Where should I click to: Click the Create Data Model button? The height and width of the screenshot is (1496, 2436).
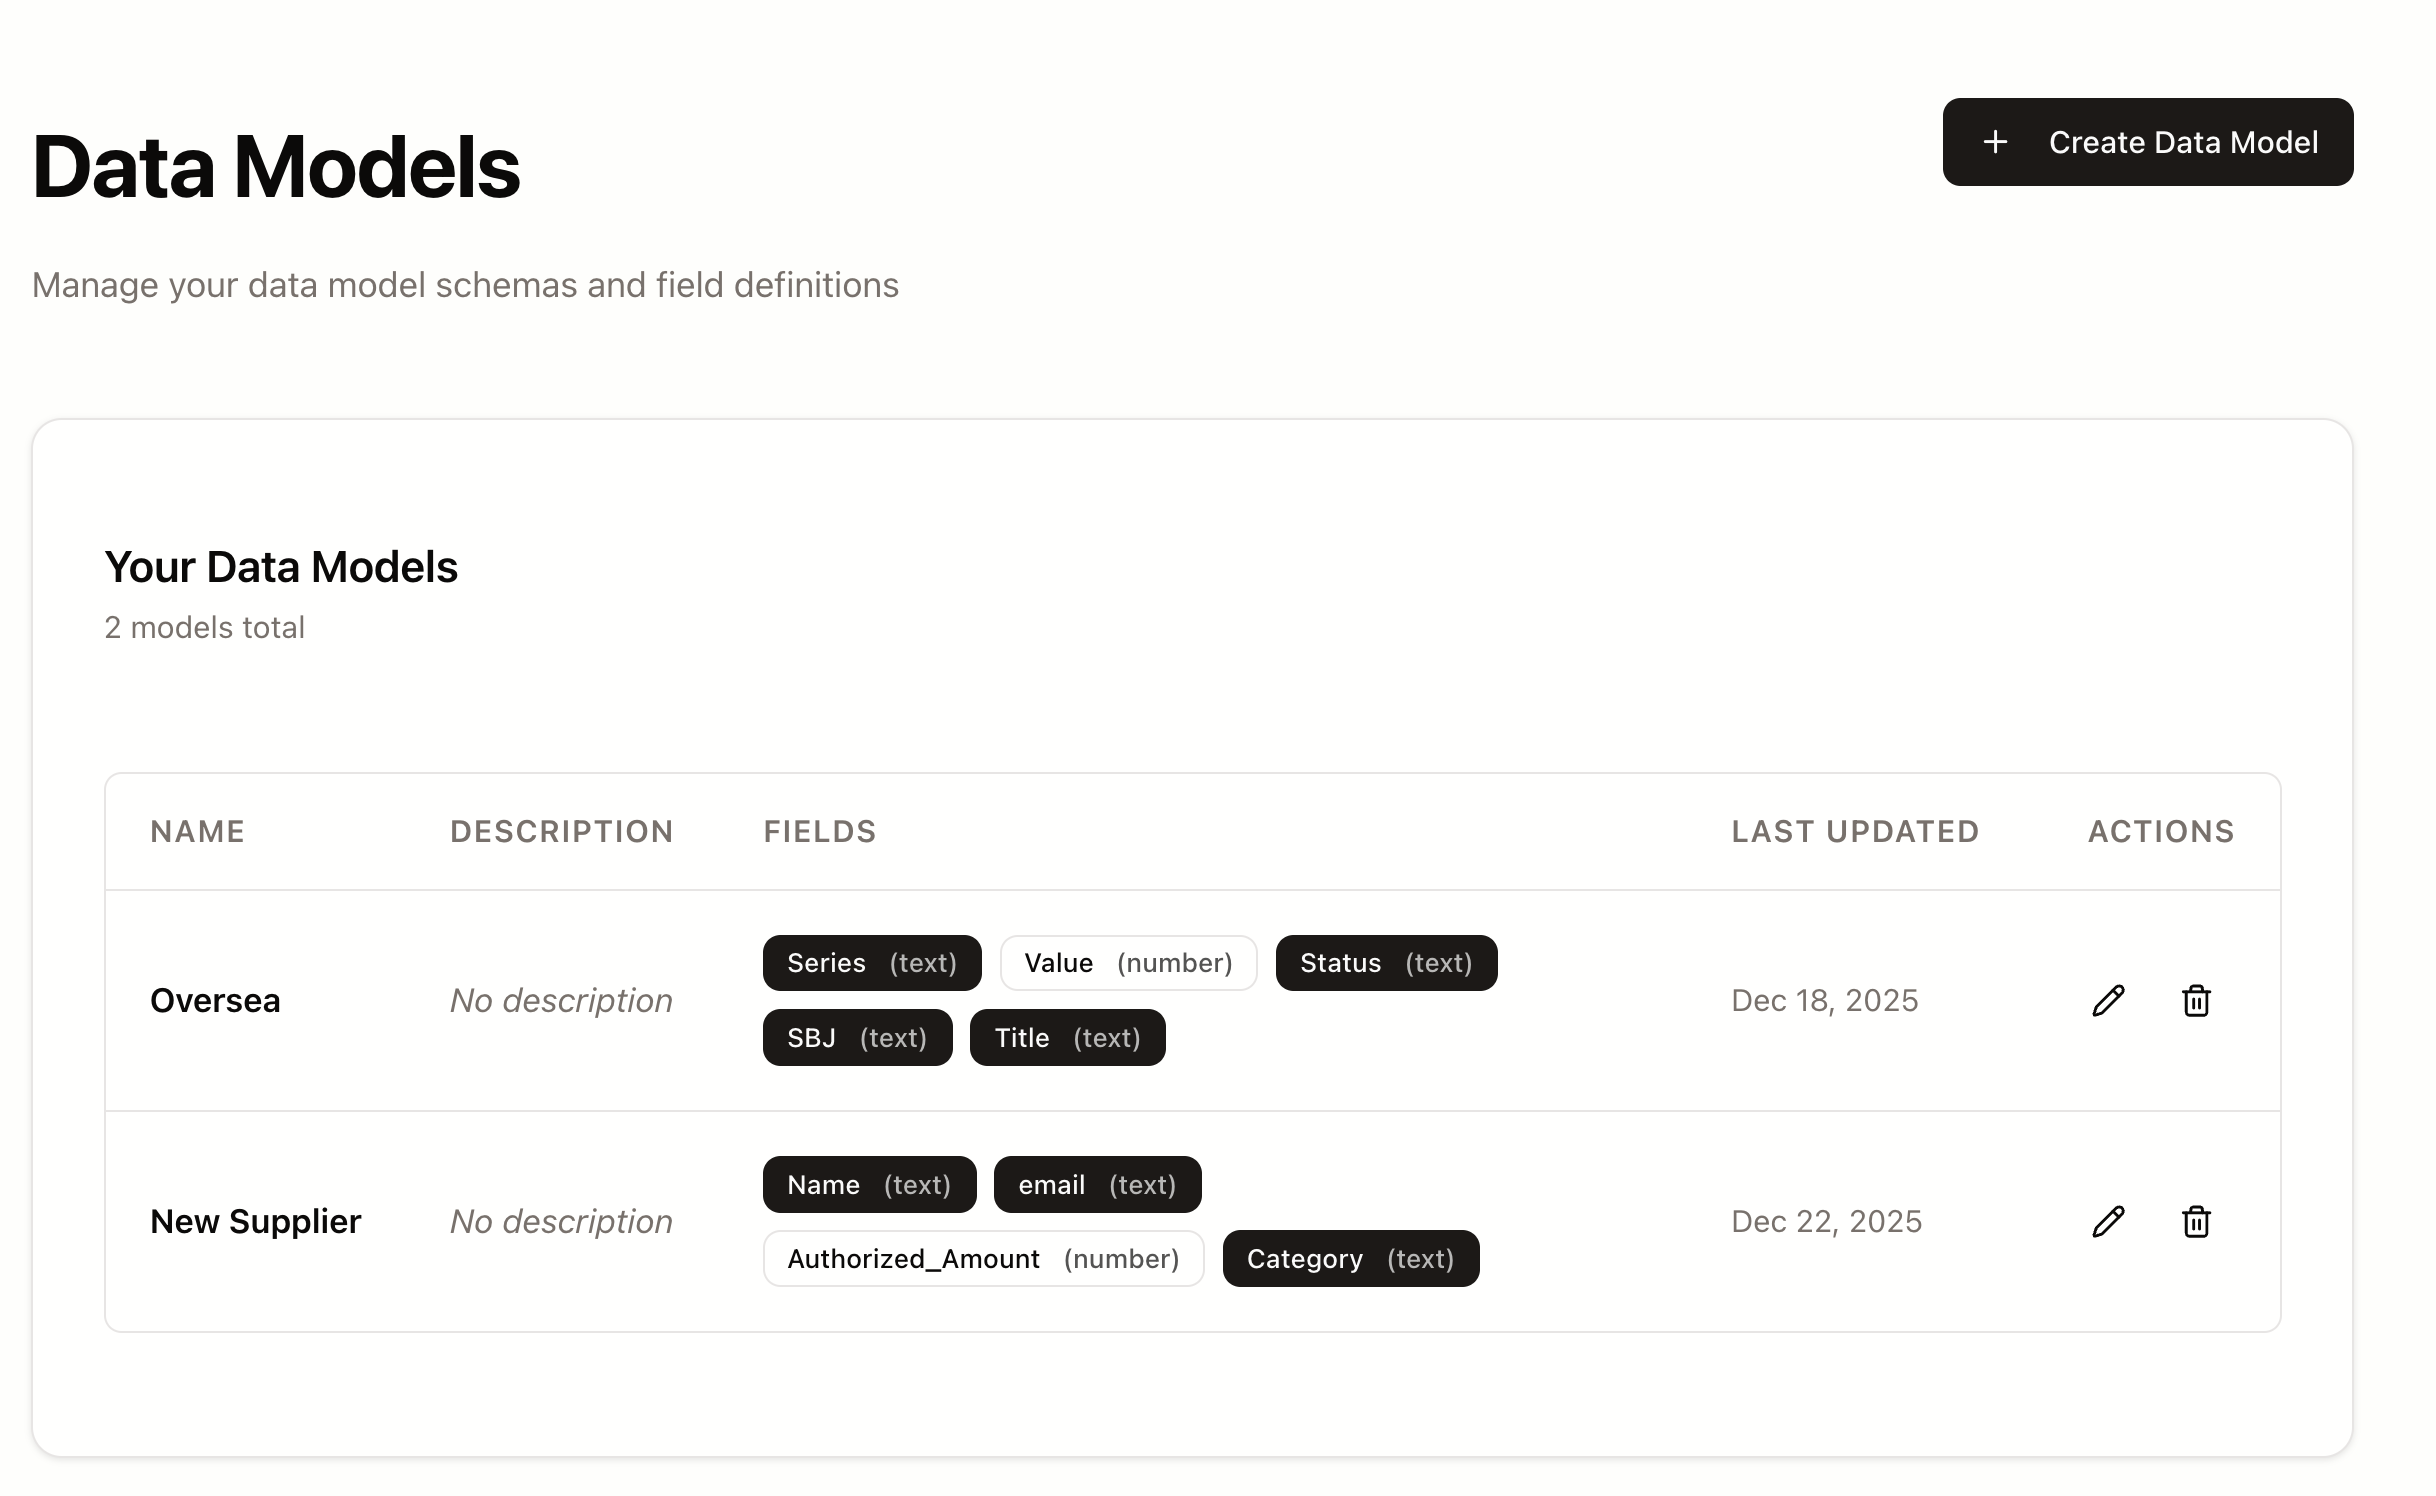[2147, 142]
